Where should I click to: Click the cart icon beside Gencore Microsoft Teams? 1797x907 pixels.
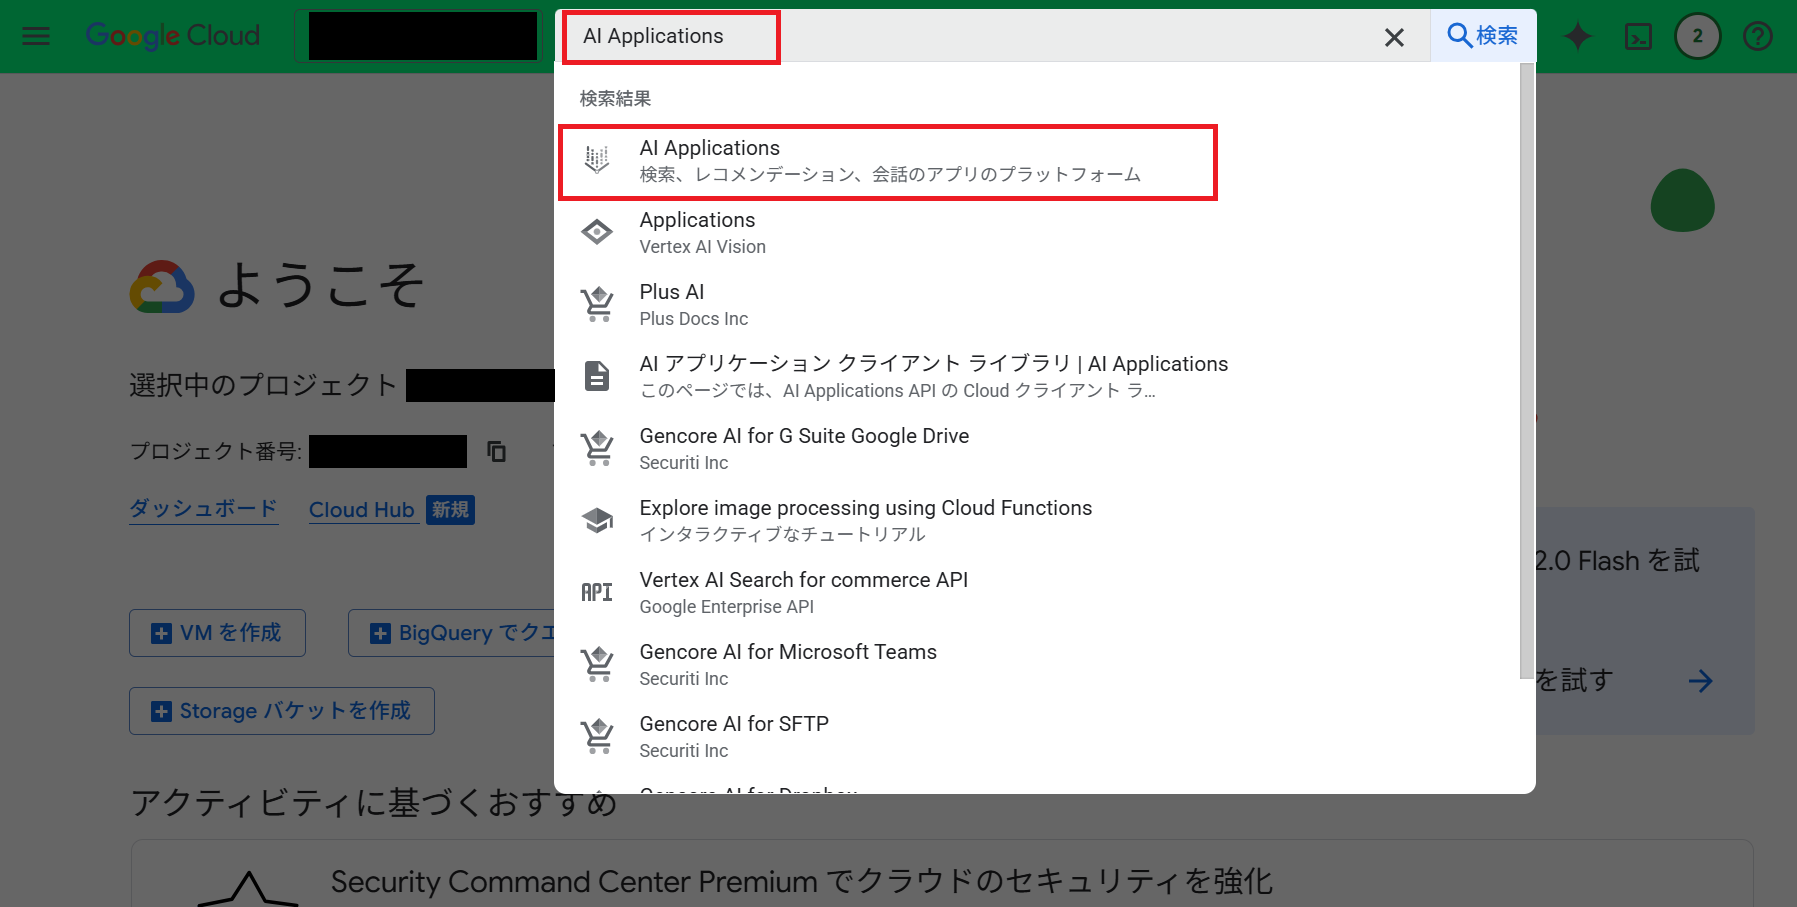(598, 664)
